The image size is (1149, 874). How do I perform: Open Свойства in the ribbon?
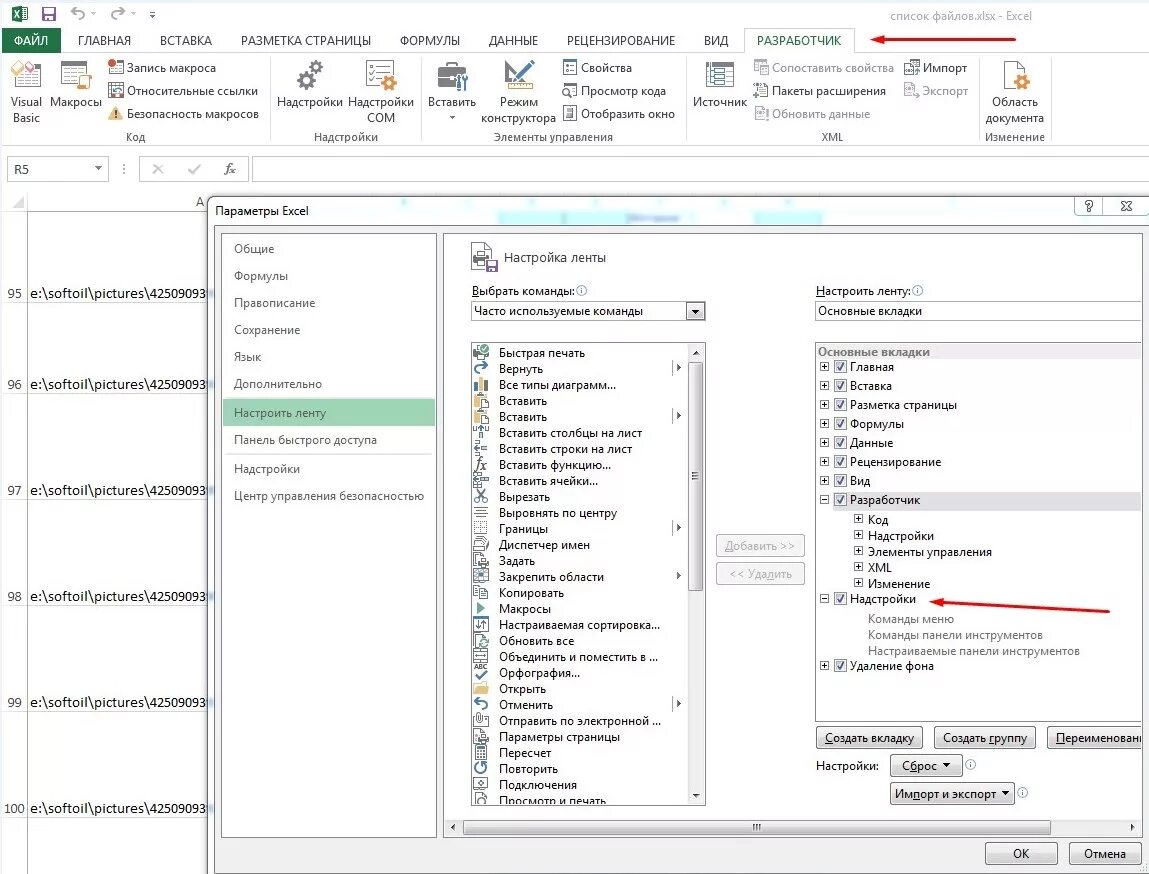pos(597,67)
